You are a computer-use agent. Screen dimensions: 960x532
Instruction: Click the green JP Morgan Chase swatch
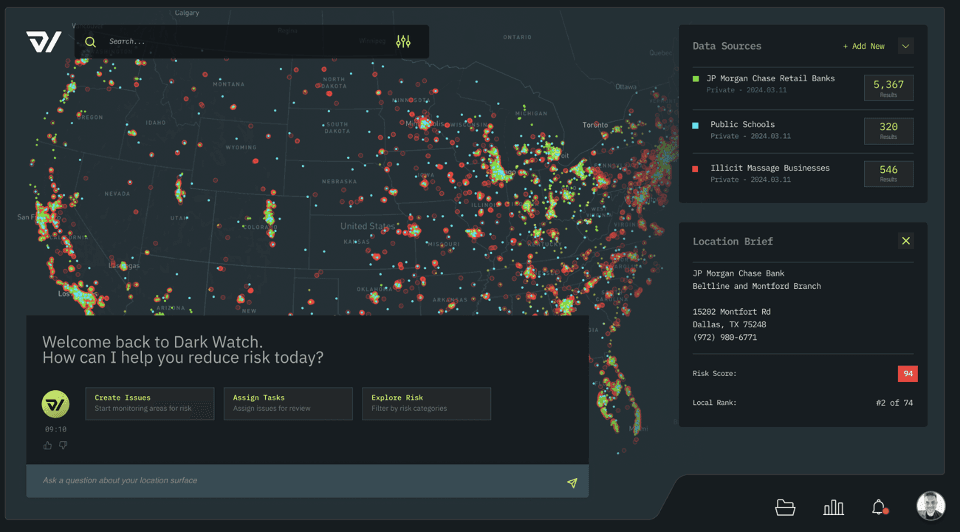point(696,78)
